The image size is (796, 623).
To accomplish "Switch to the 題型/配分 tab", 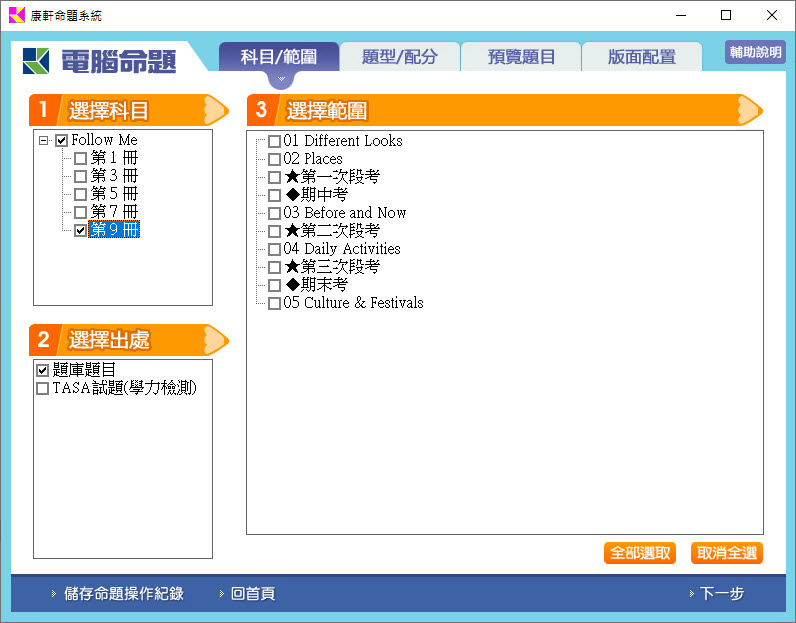I will point(400,57).
